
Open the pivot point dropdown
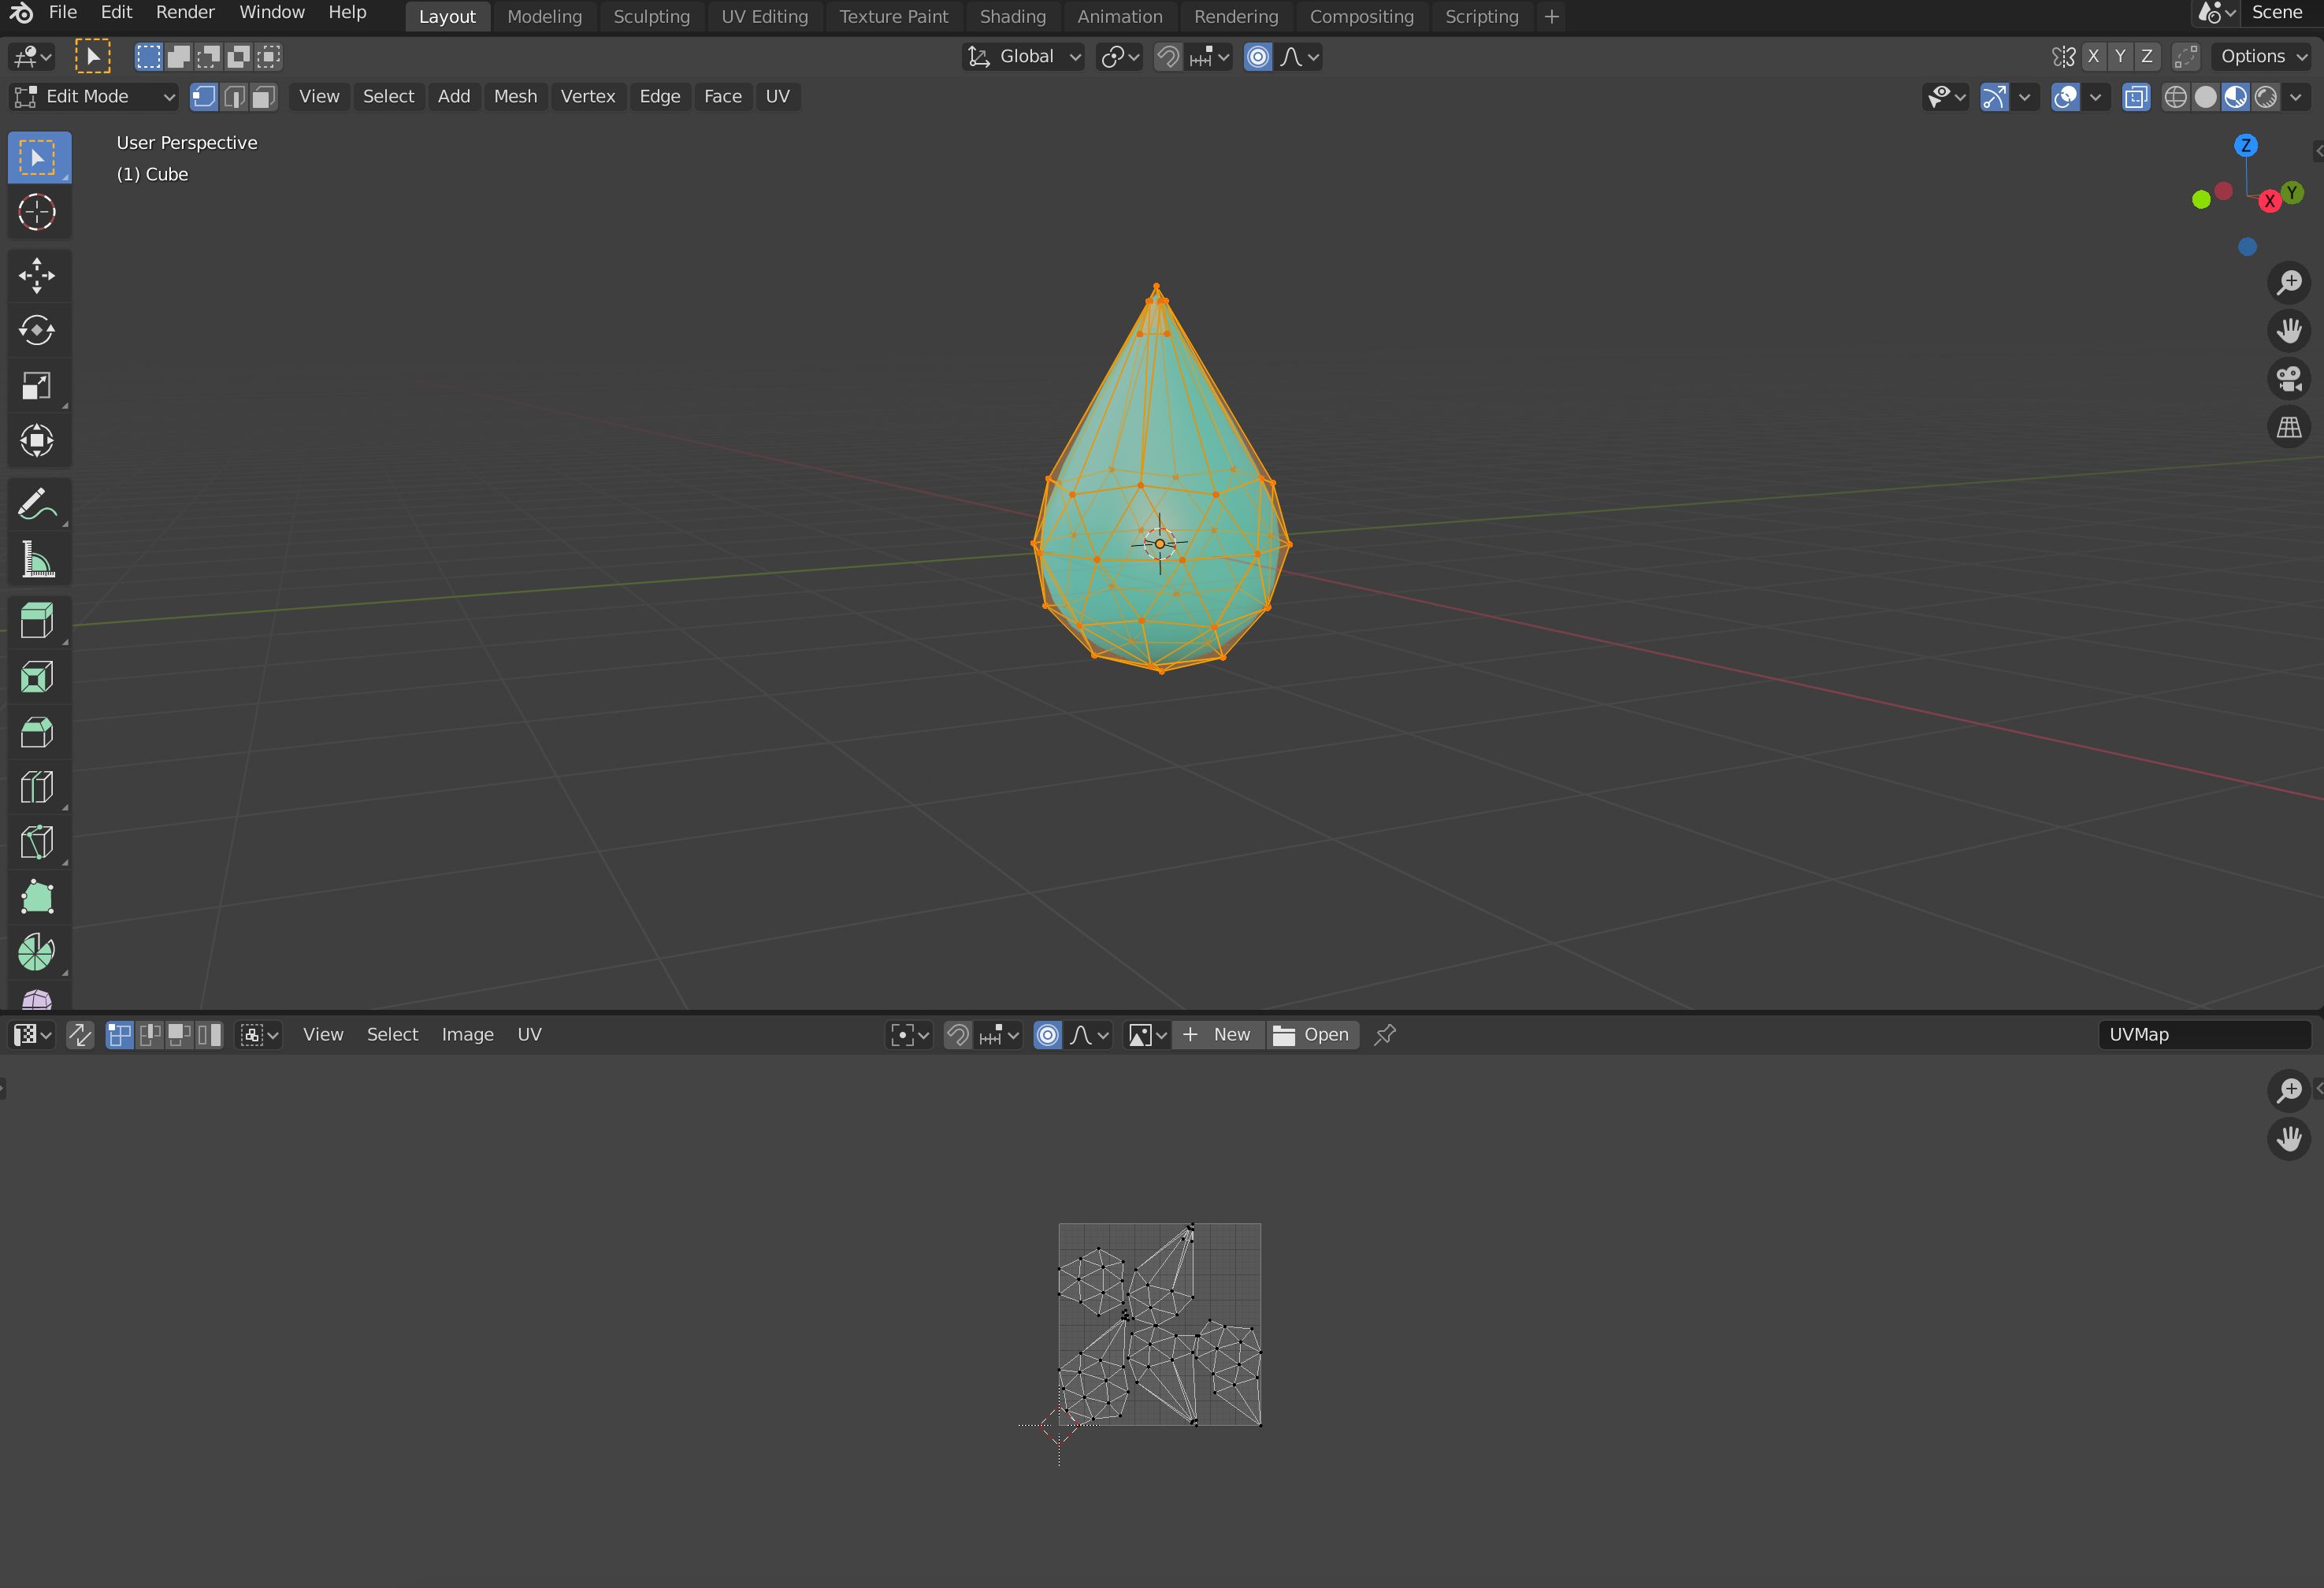tap(1119, 57)
